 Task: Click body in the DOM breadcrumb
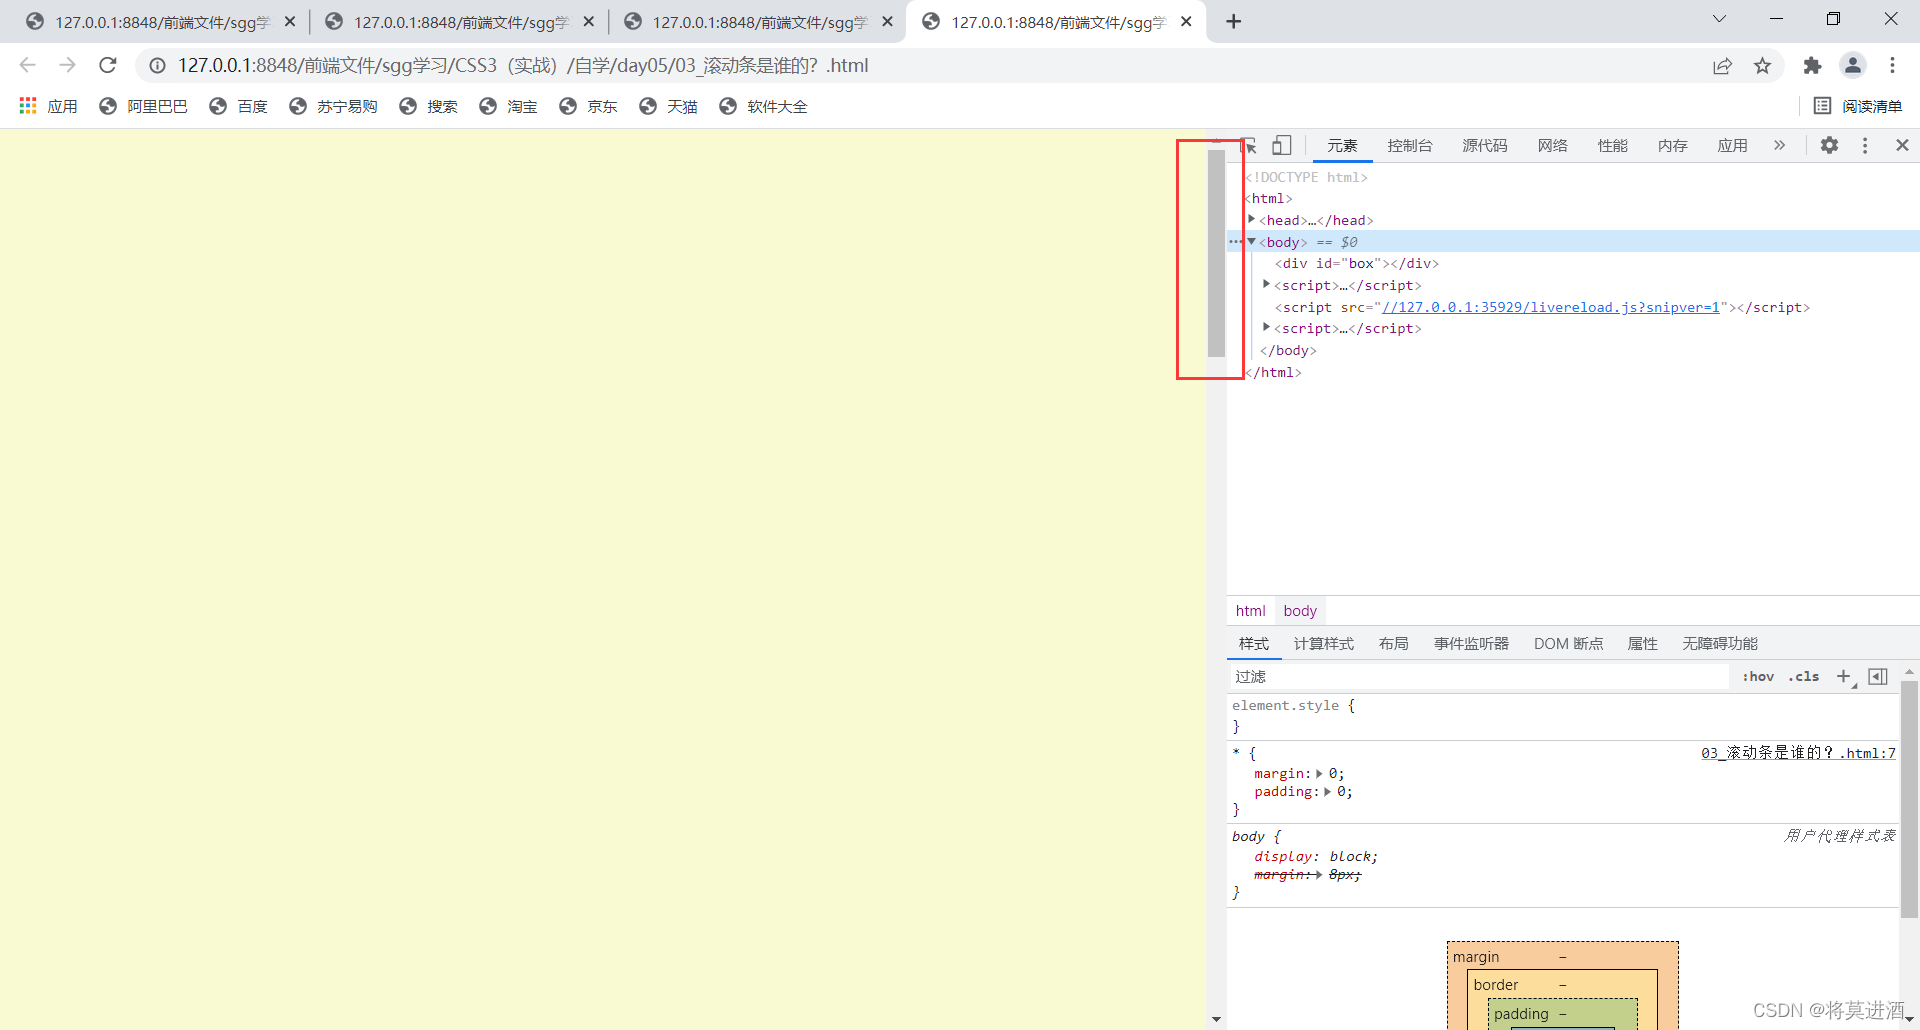tap(1300, 611)
